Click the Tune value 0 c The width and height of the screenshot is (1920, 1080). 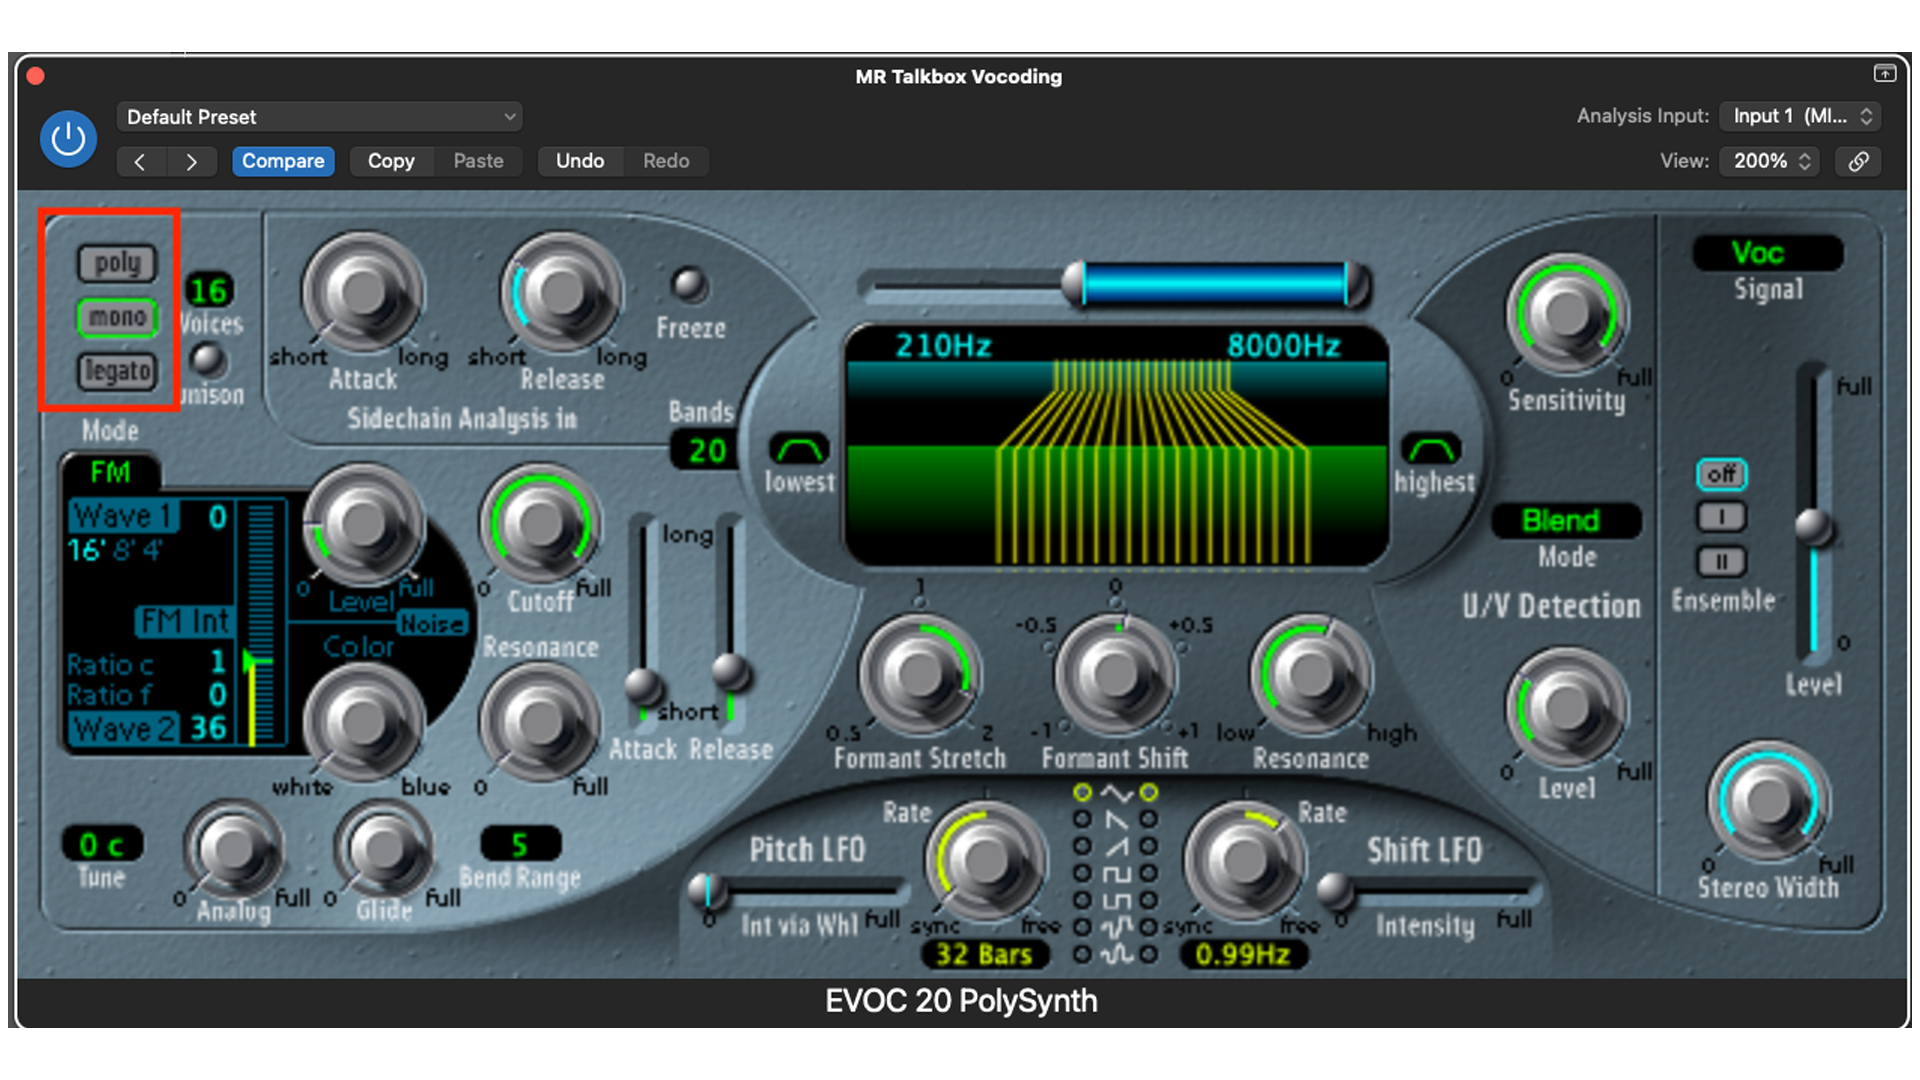tap(101, 845)
